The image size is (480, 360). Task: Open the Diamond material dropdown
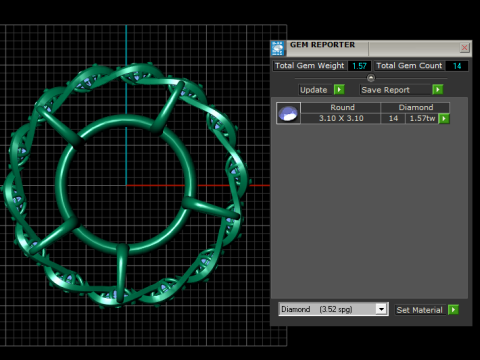(381, 309)
